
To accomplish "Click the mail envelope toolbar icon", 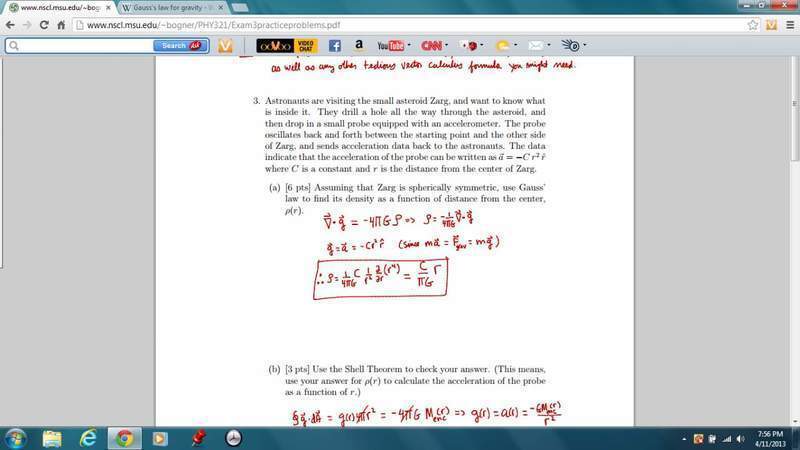I will 537,46.
